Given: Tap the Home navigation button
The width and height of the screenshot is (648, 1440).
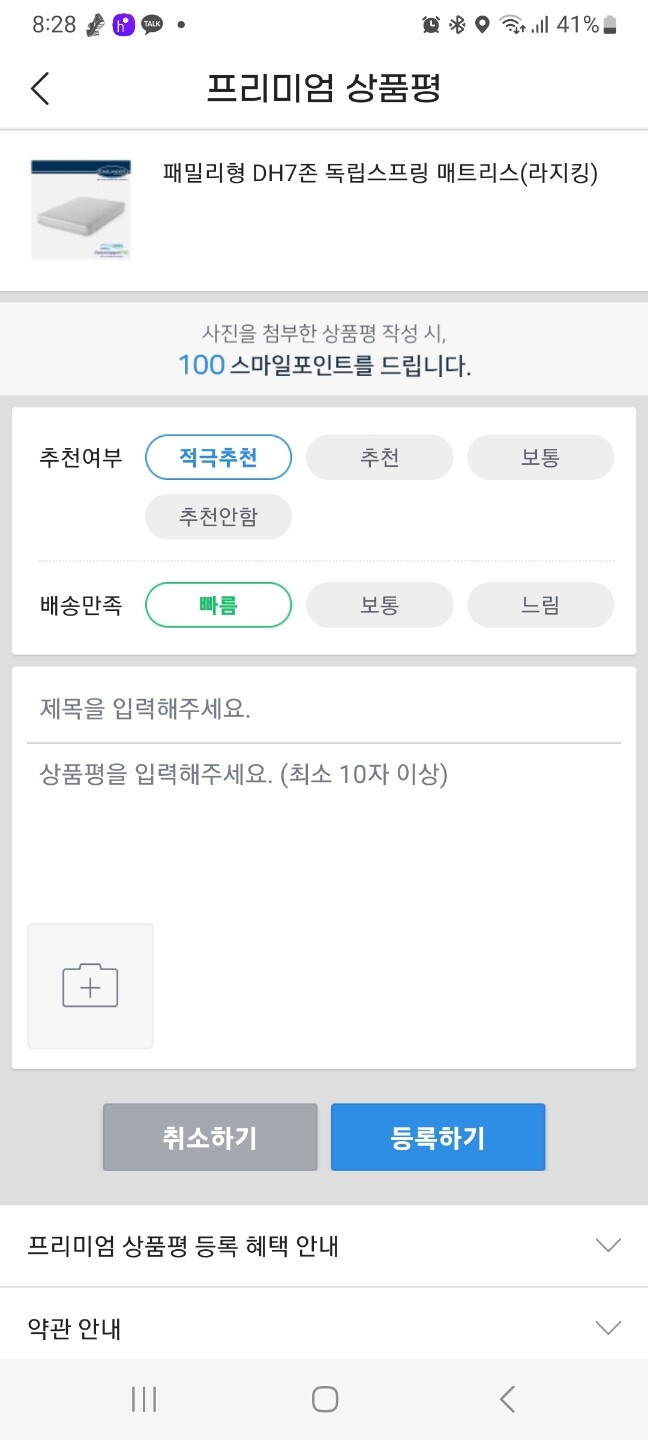Looking at the screenshot, I should 323,1400.
